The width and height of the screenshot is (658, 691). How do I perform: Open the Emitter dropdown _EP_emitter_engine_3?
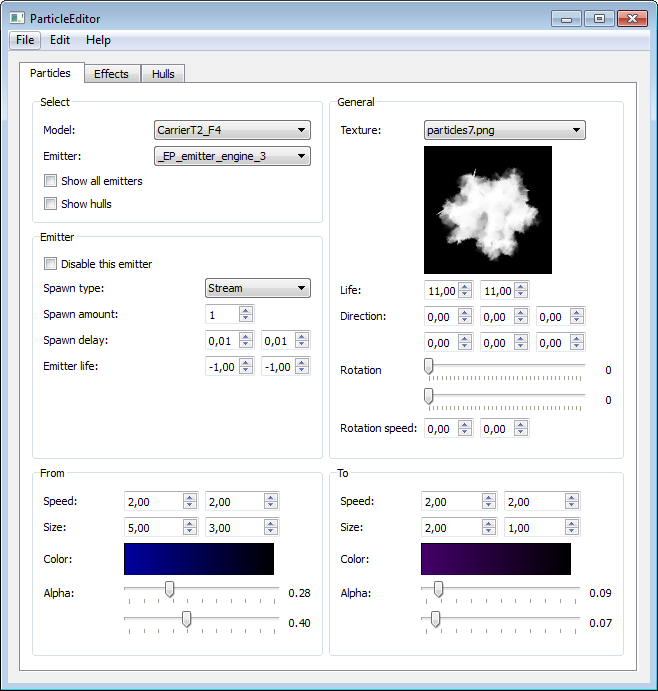(232, 156)
